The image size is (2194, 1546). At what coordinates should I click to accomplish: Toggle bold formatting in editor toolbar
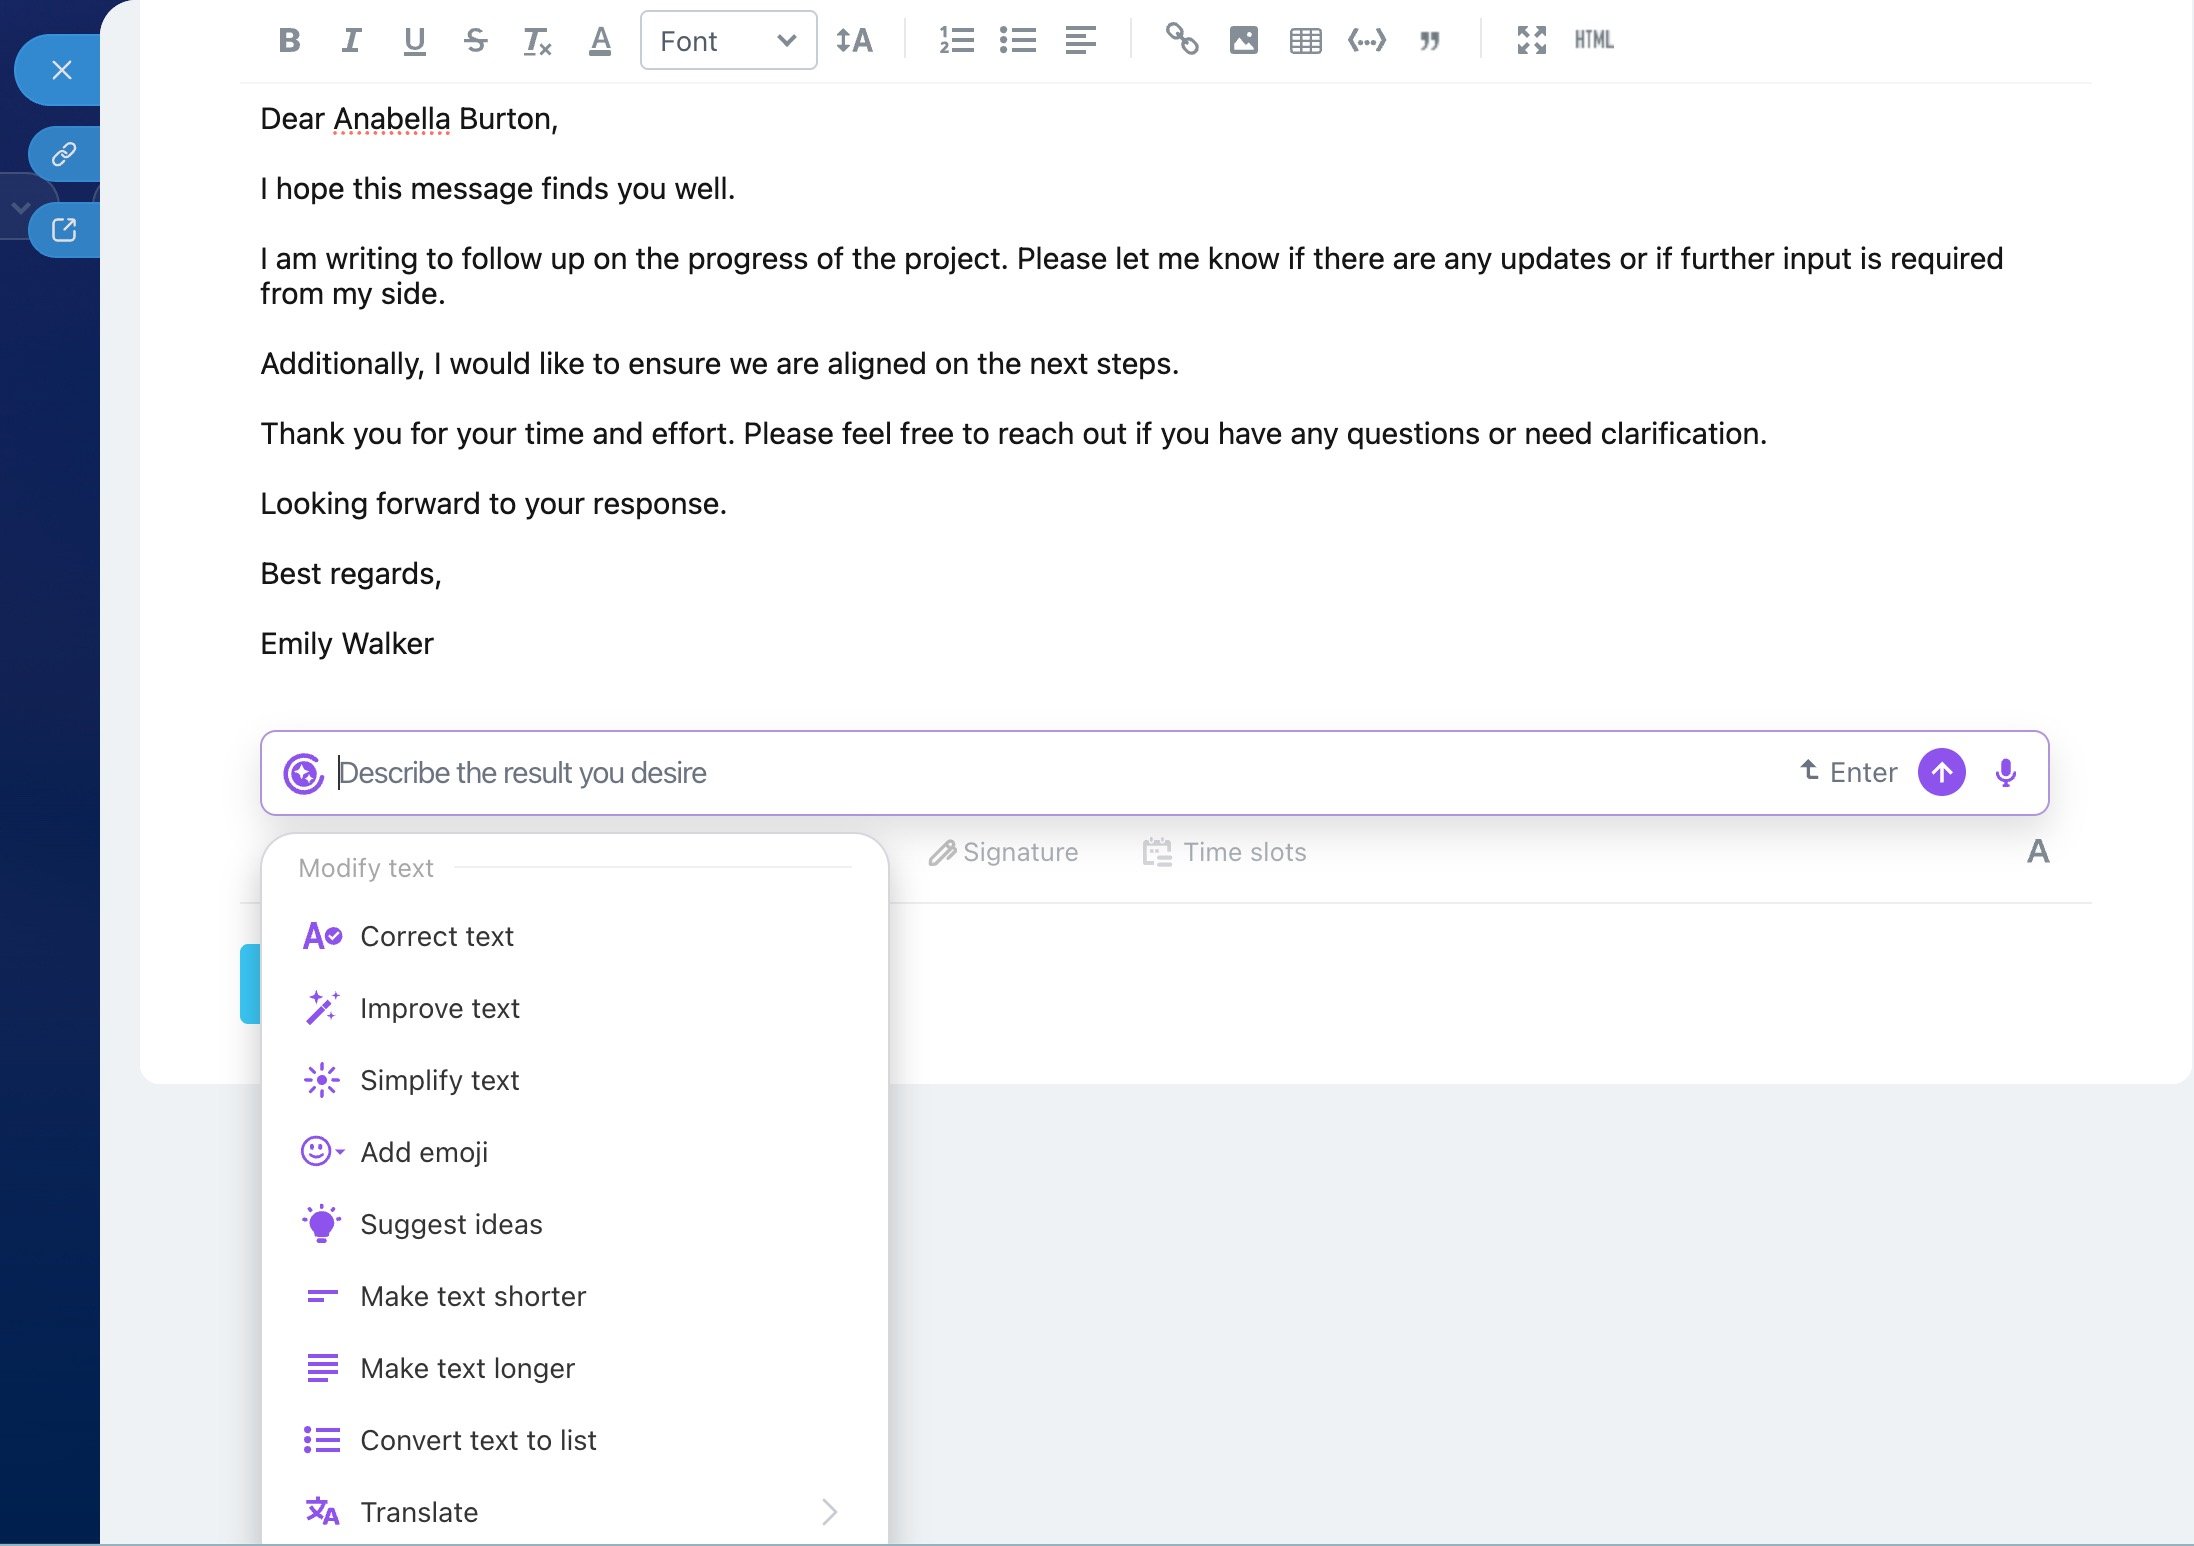[289, 41]
